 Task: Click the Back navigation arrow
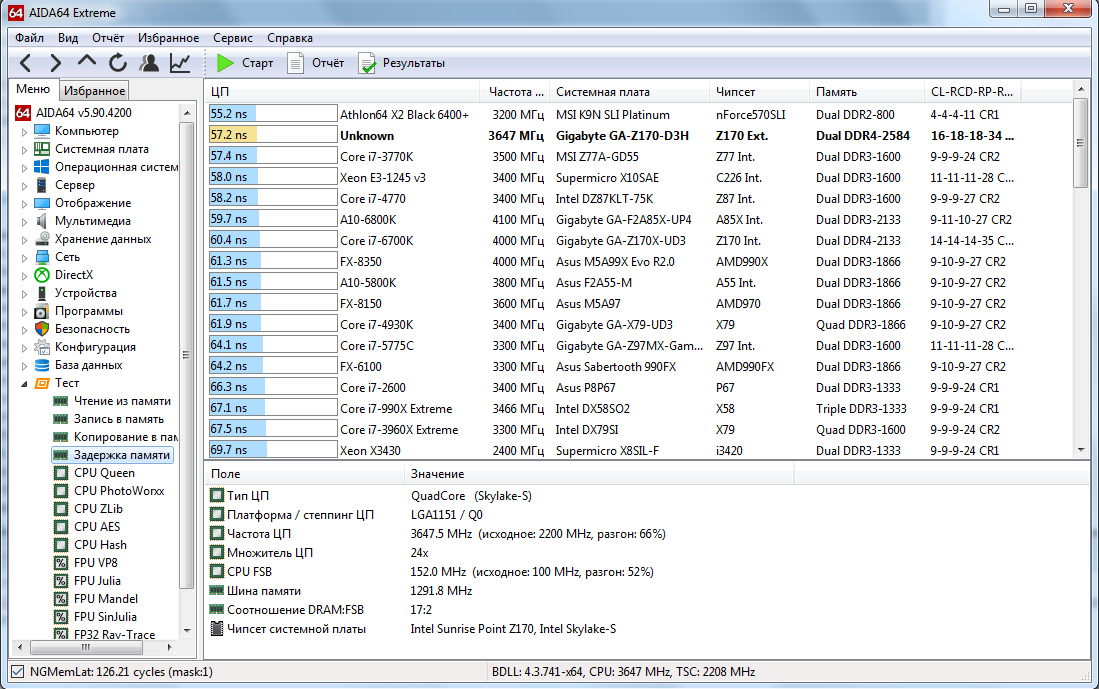(x=26, y=63)
